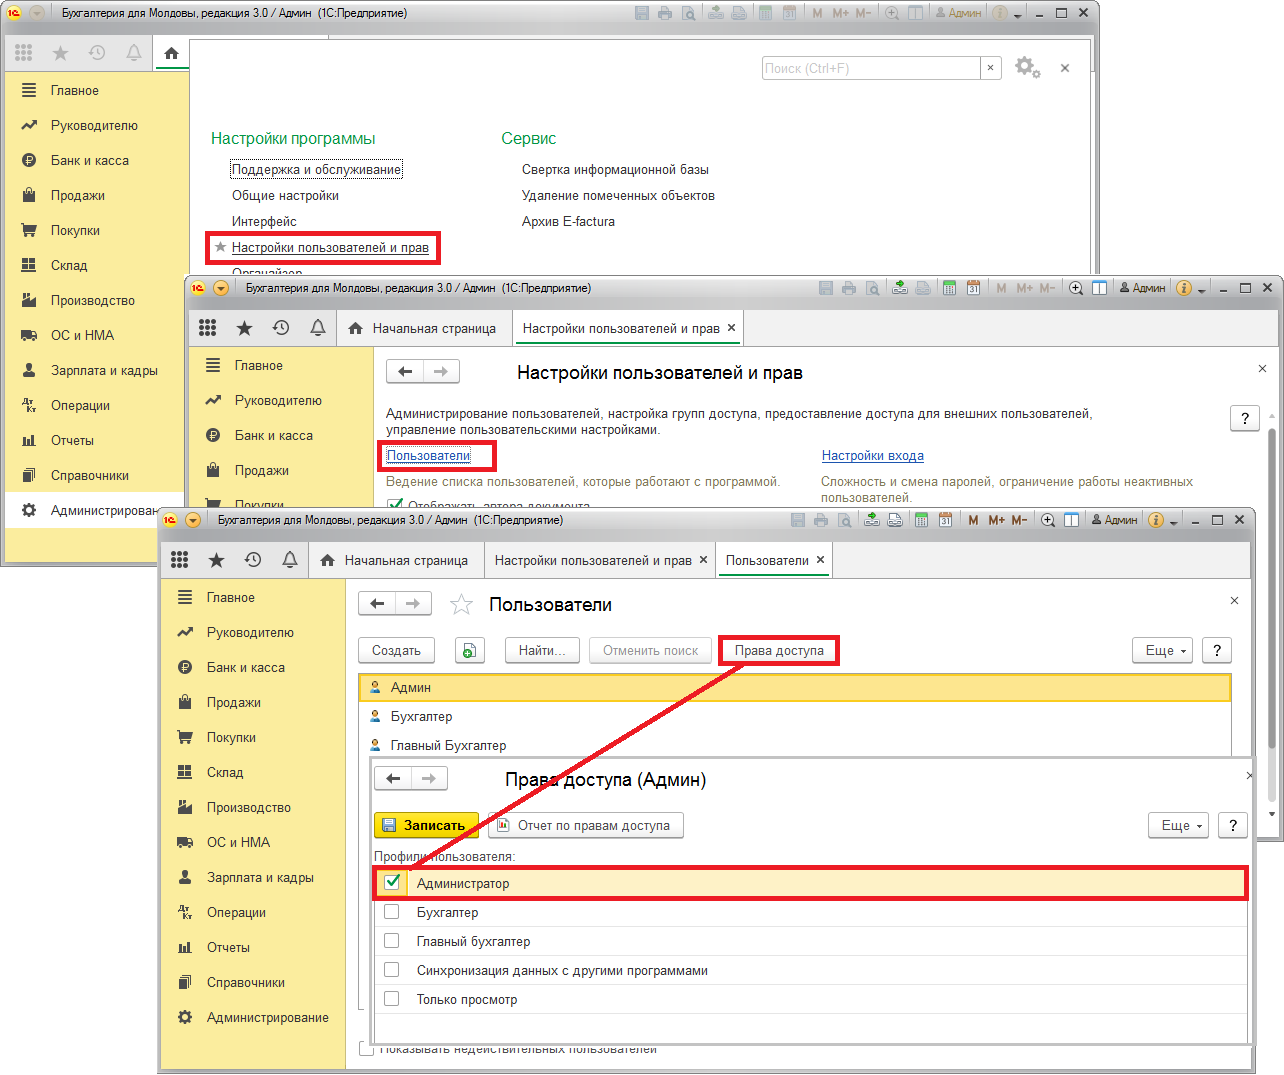Screen dimensions: 1284x1075
Task: Add Пользователи form to favorites star
Action: pyautogui.click(x=461, y=604)
